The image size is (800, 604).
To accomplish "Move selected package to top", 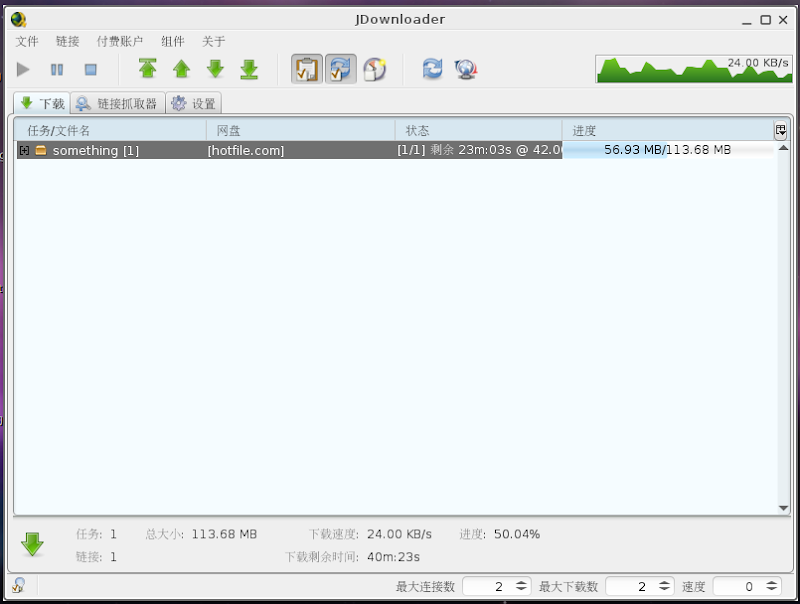I will (147, 69).
